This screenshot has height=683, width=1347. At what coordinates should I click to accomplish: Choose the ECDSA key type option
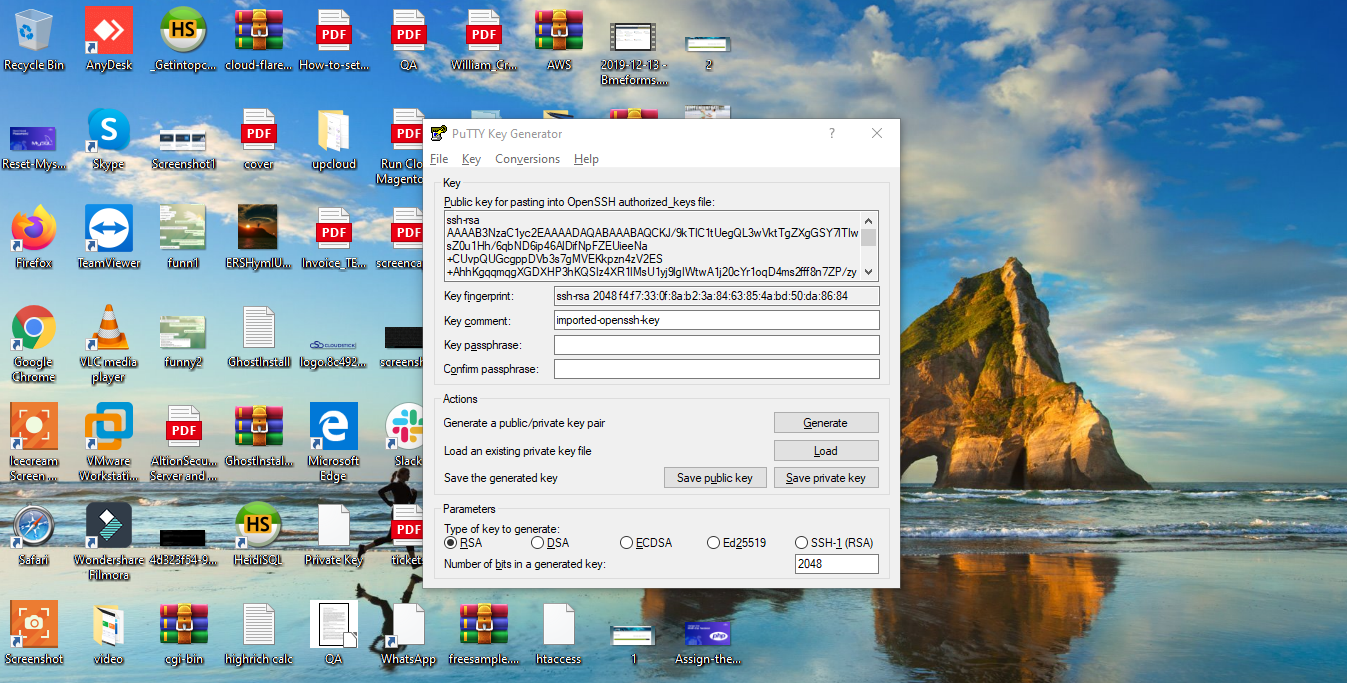point(627,543)
